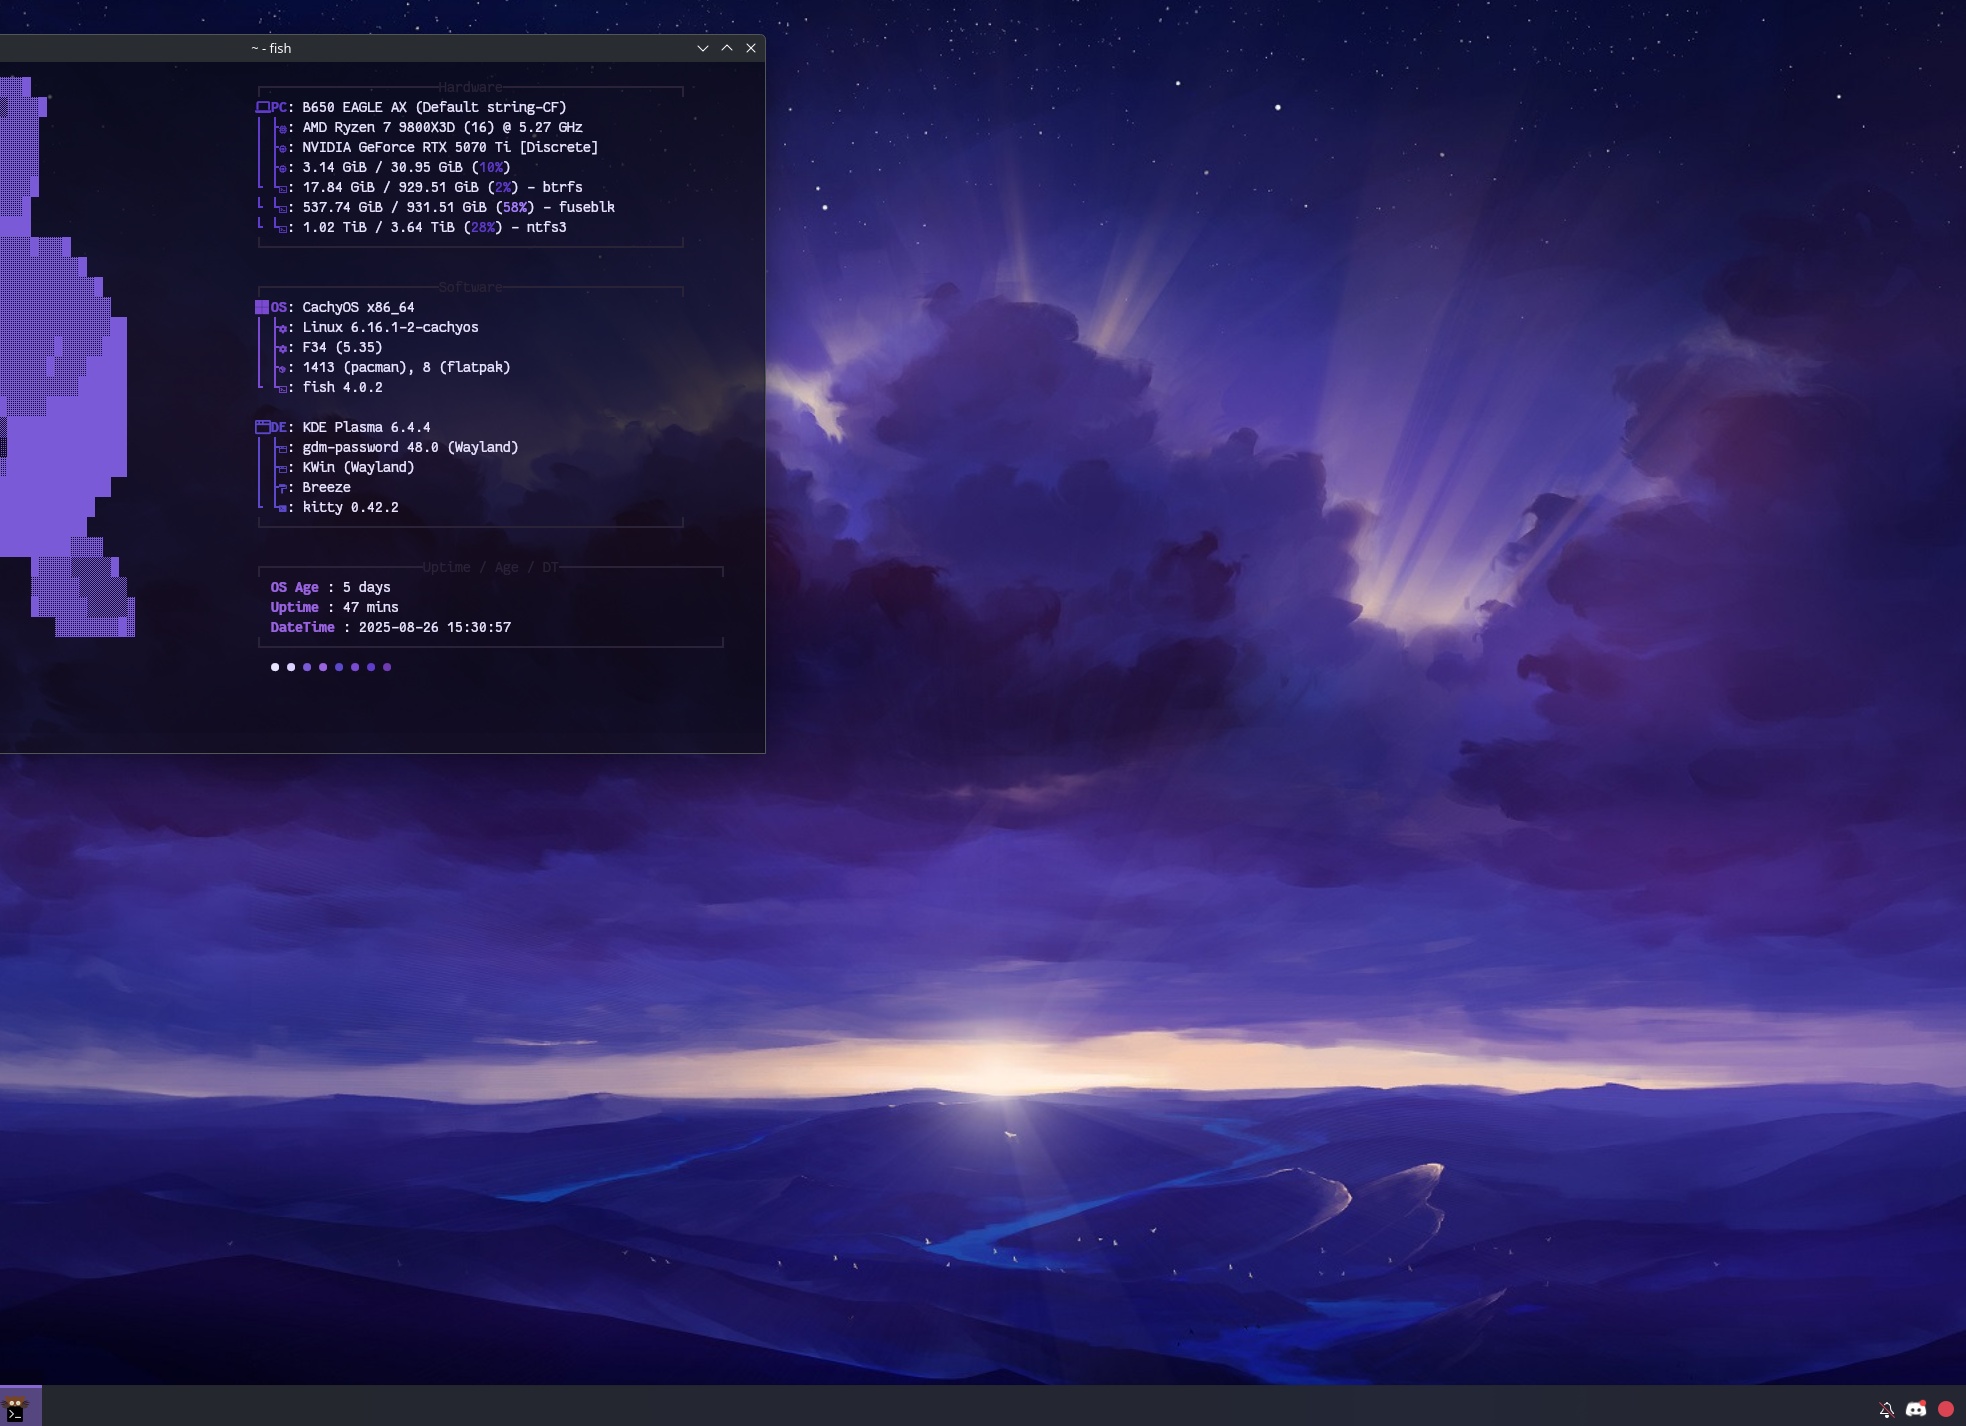
Task: Click the red recording indicator in tray
Action: (1946, 1409)
